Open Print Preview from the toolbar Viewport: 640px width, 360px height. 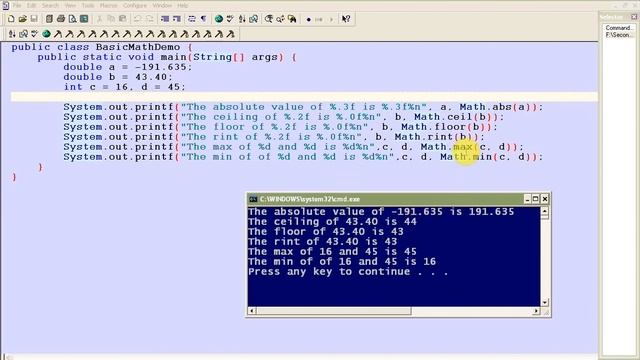point(72,19)
